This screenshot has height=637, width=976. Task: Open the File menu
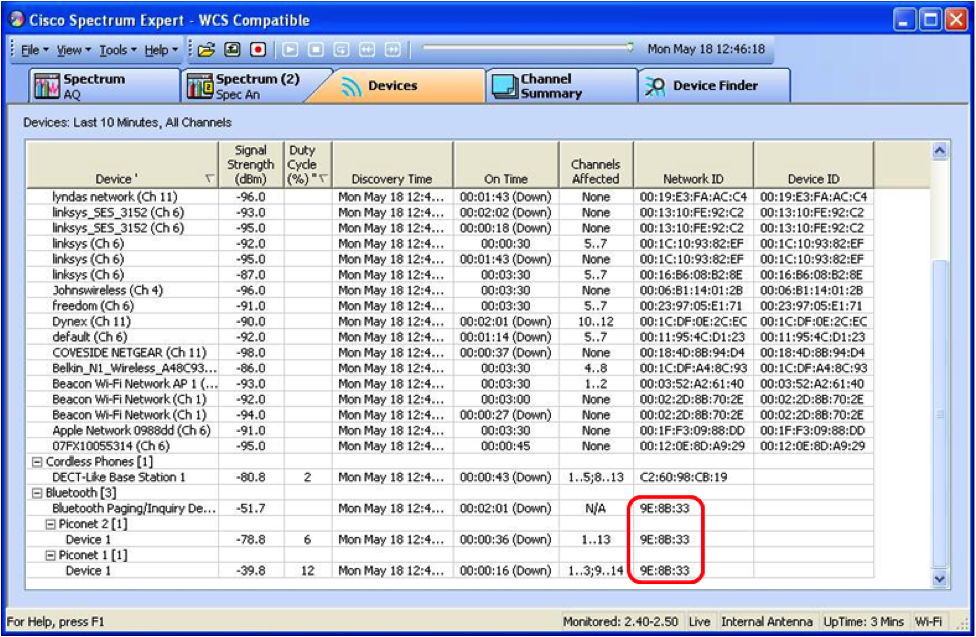coord(34,50)
